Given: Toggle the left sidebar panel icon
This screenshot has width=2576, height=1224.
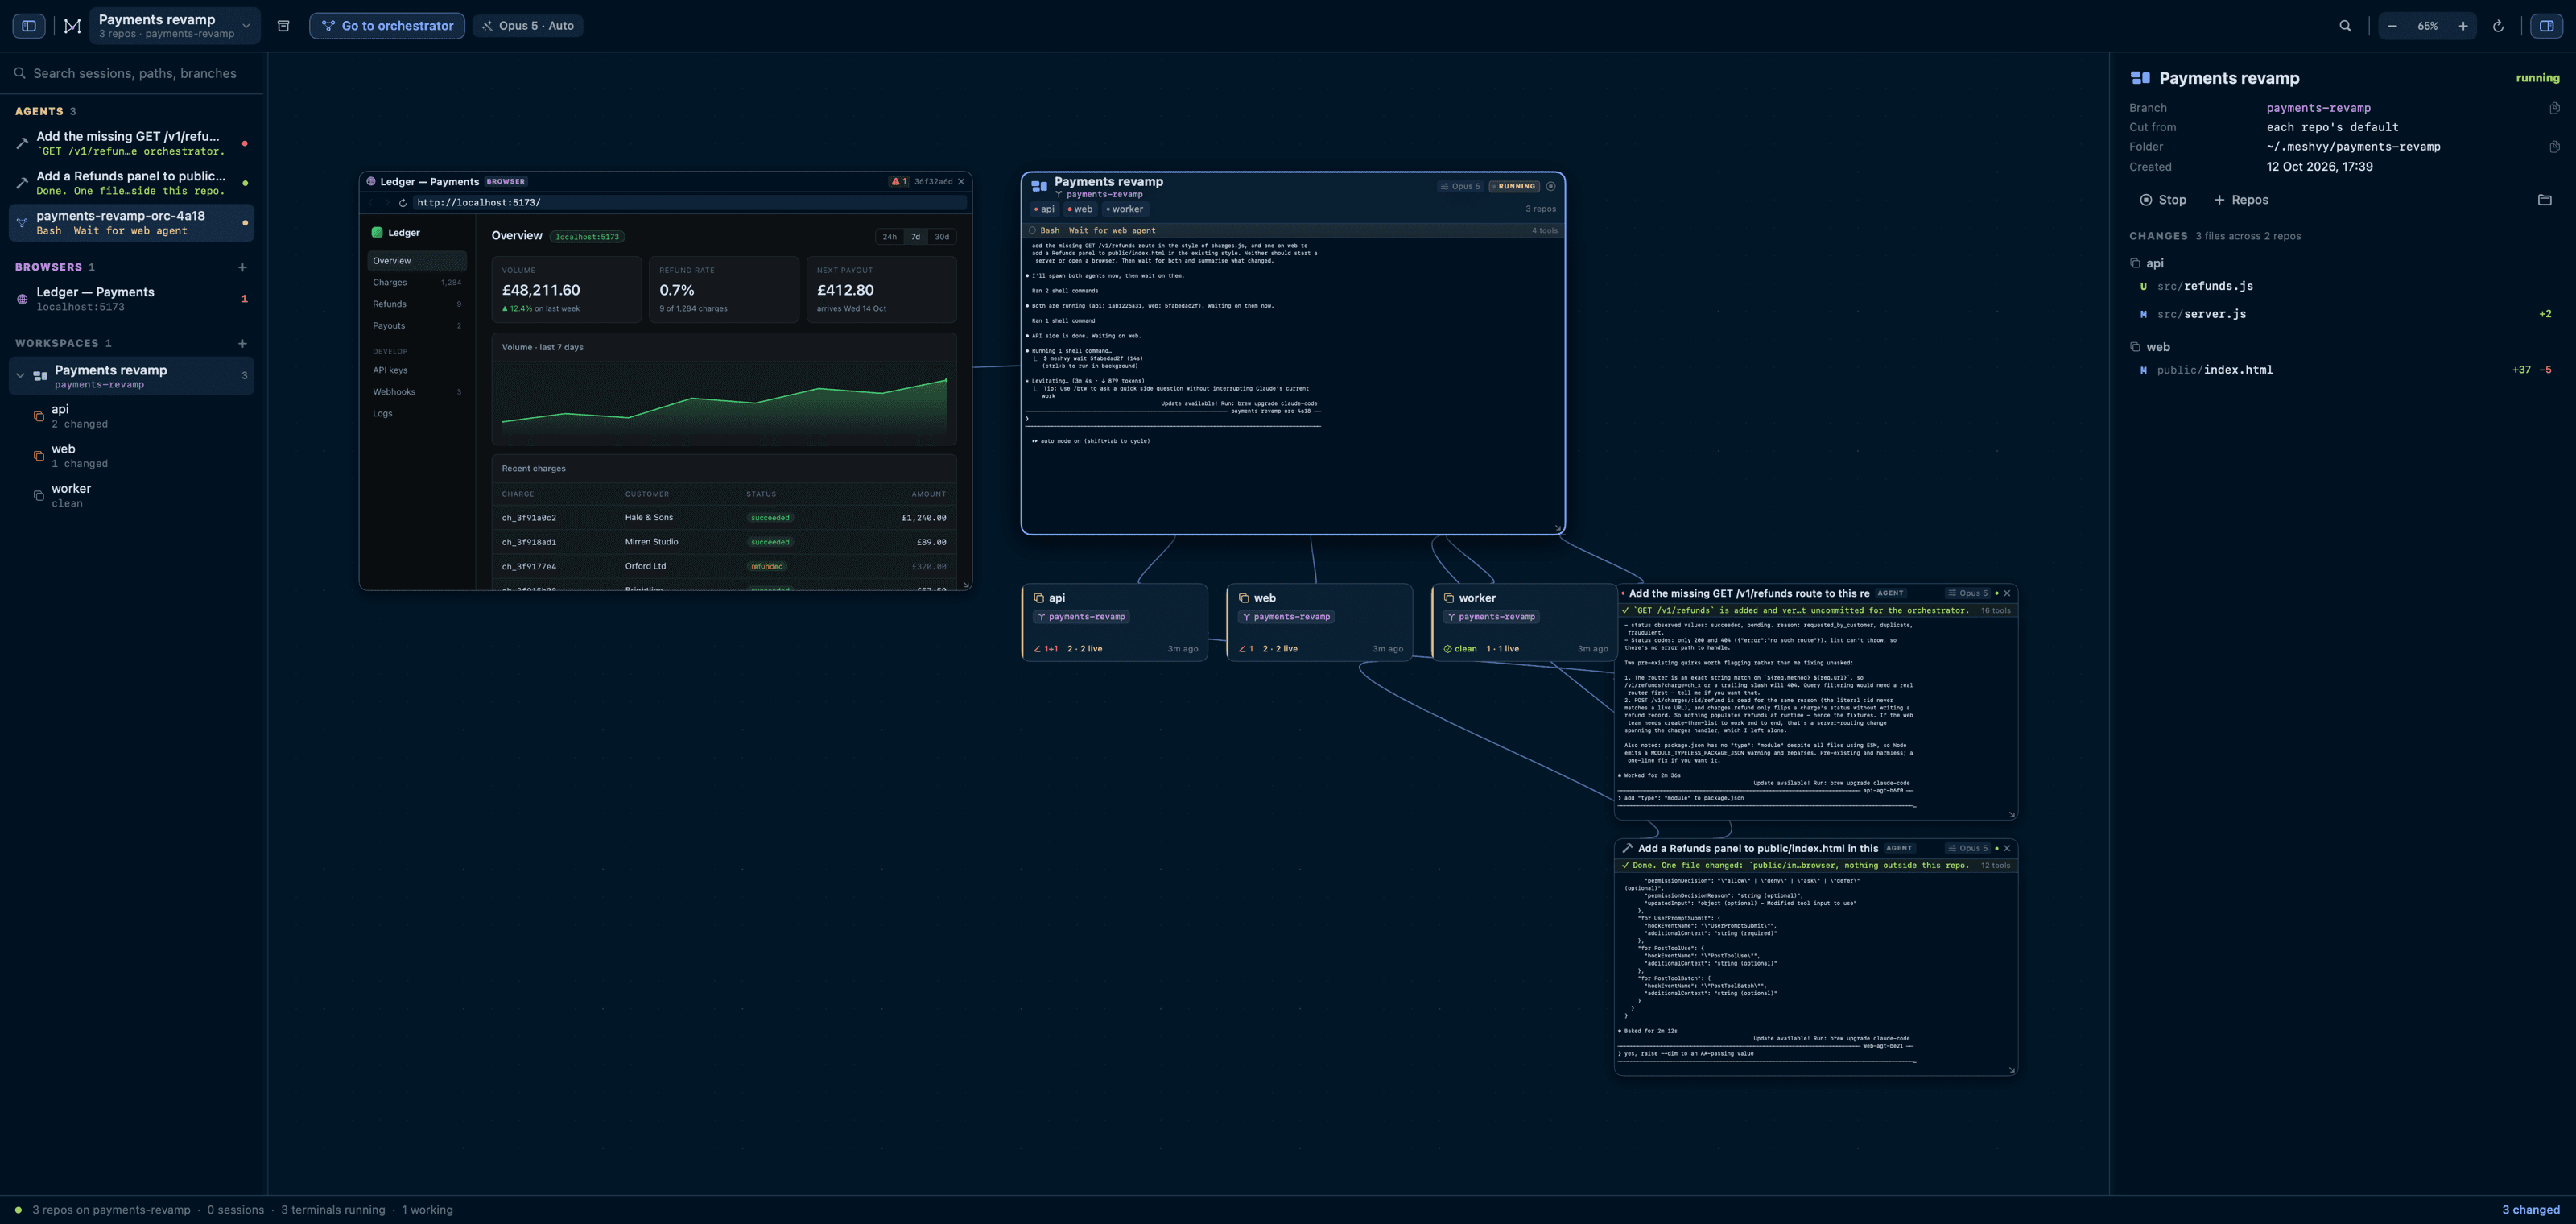Looking at the screenshot, I should pos(29,26).
